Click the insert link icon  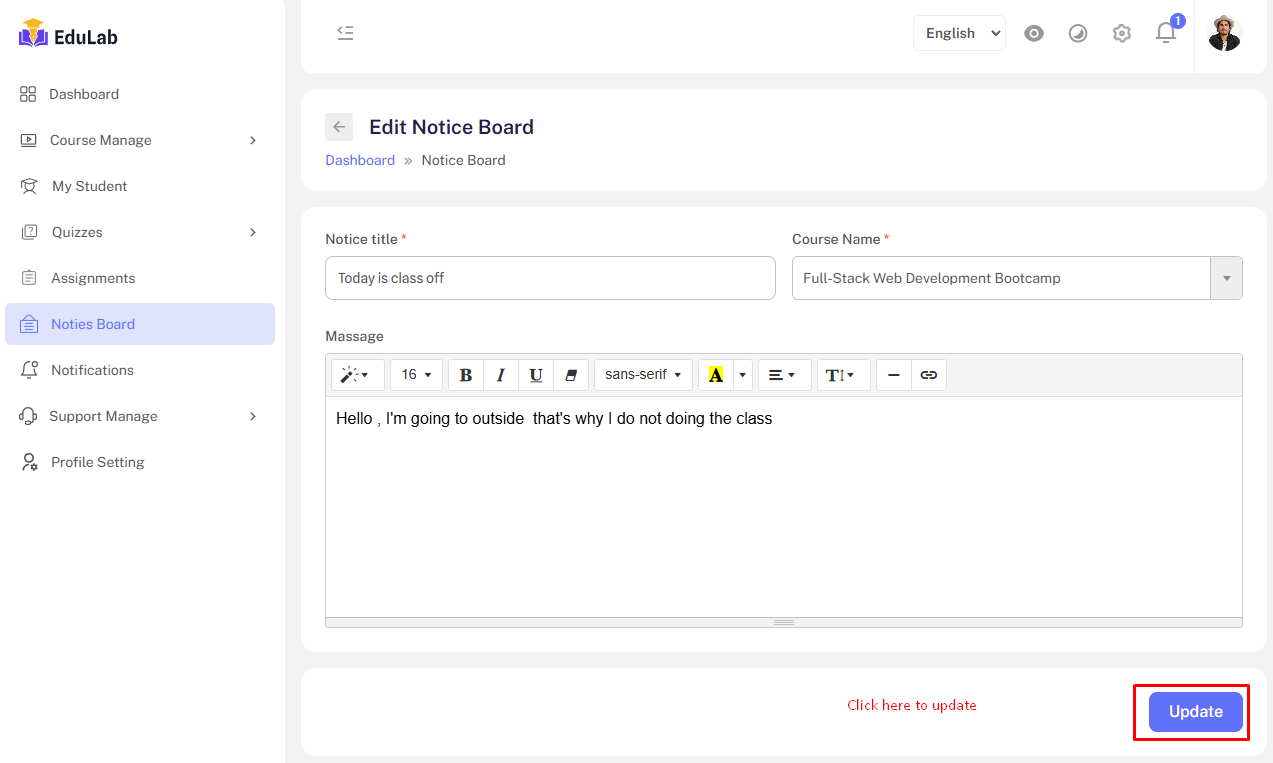pyautogui.click(x=929, y=375)
